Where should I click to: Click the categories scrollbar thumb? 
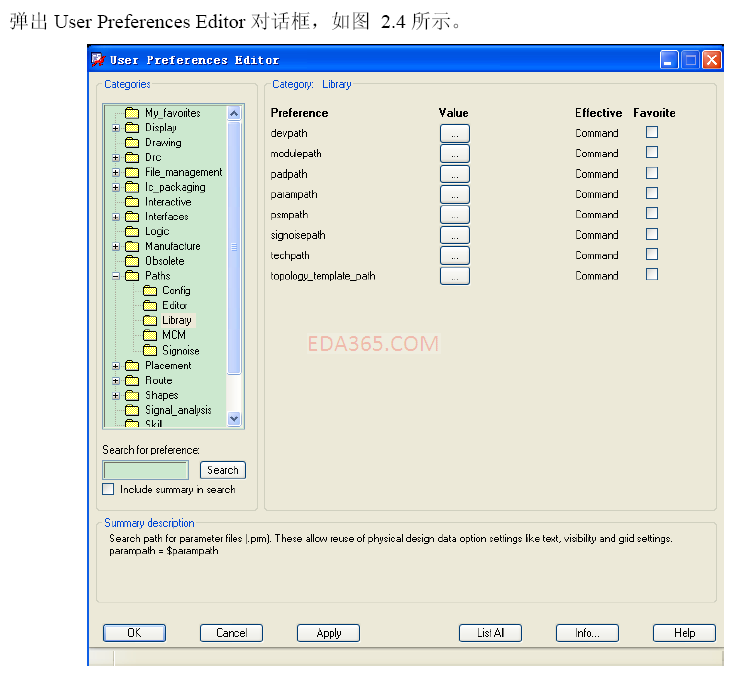[x=234, y=247]
